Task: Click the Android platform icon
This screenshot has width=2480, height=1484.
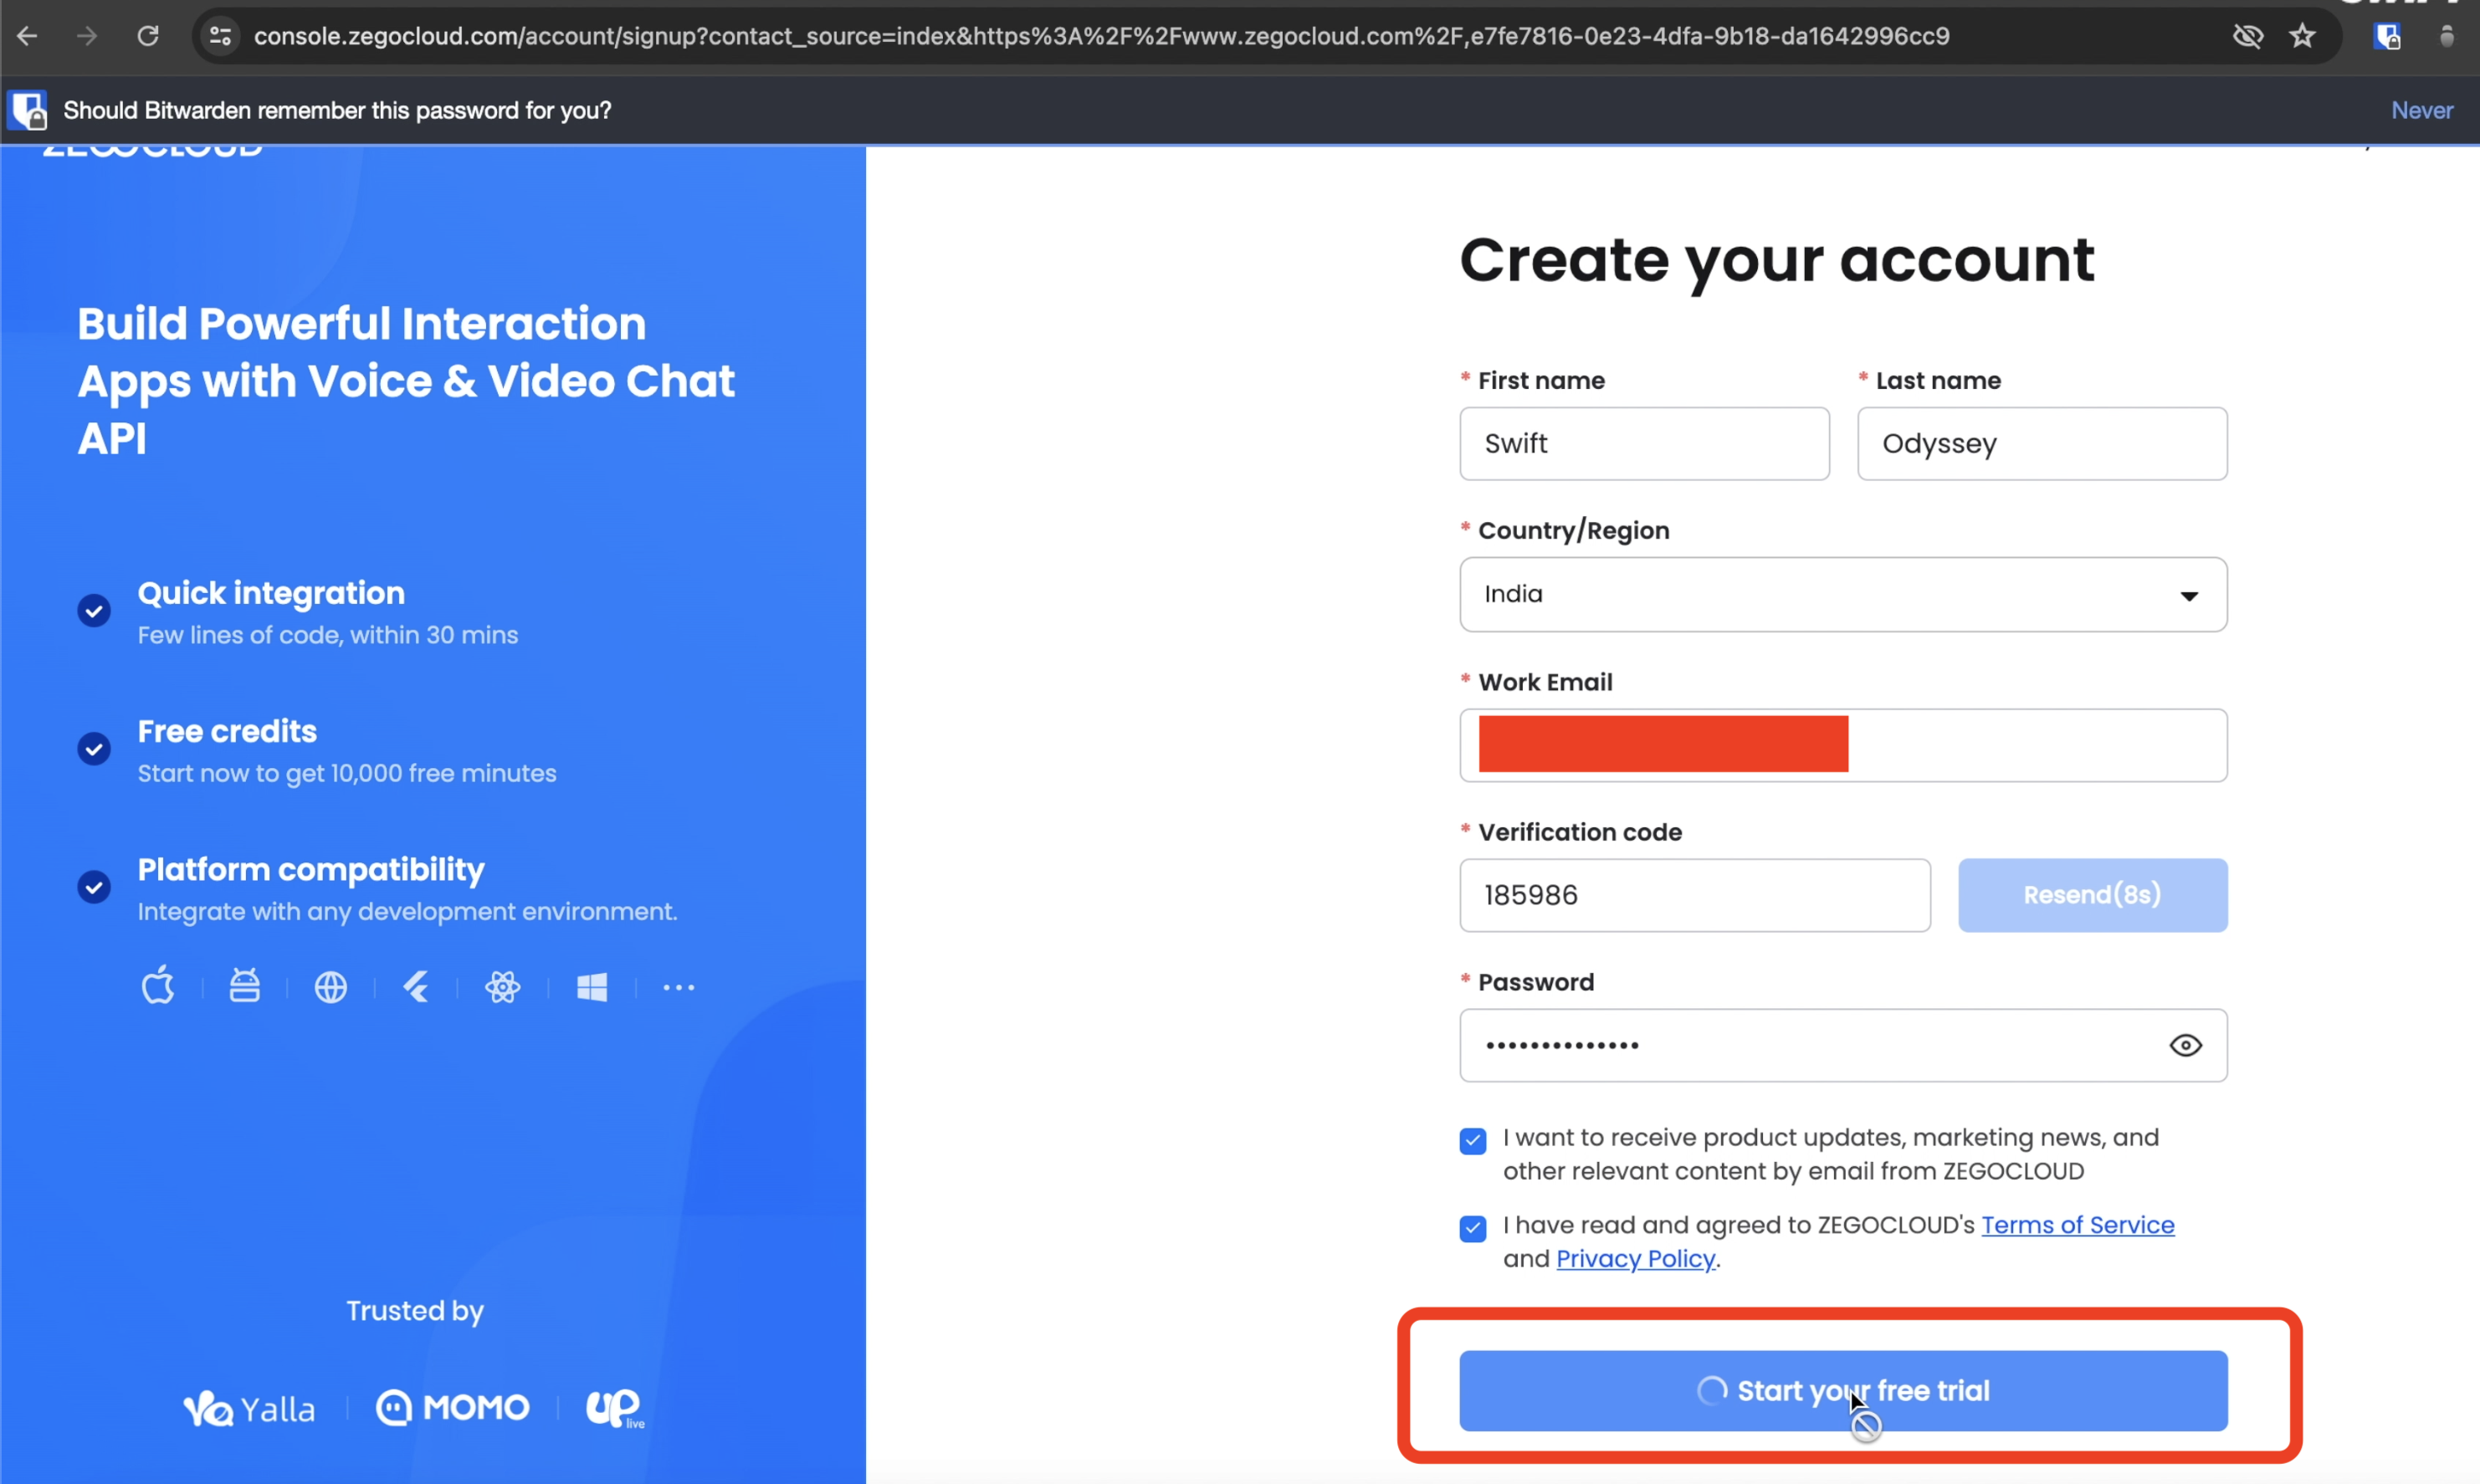Action: [244, 986]
